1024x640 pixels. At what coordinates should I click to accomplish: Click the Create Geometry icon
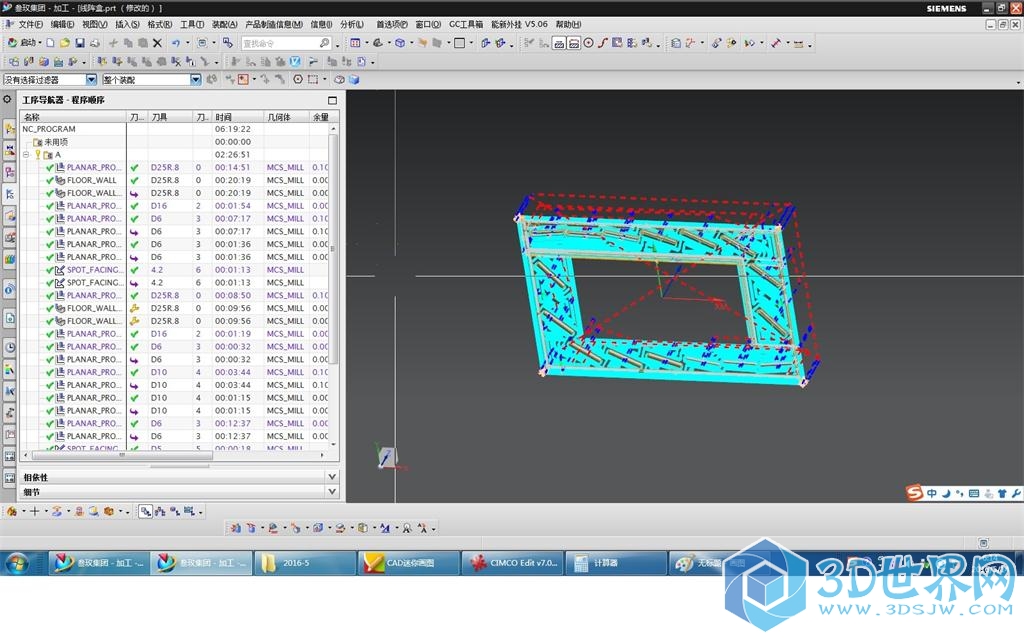click(x=43, y=61)
